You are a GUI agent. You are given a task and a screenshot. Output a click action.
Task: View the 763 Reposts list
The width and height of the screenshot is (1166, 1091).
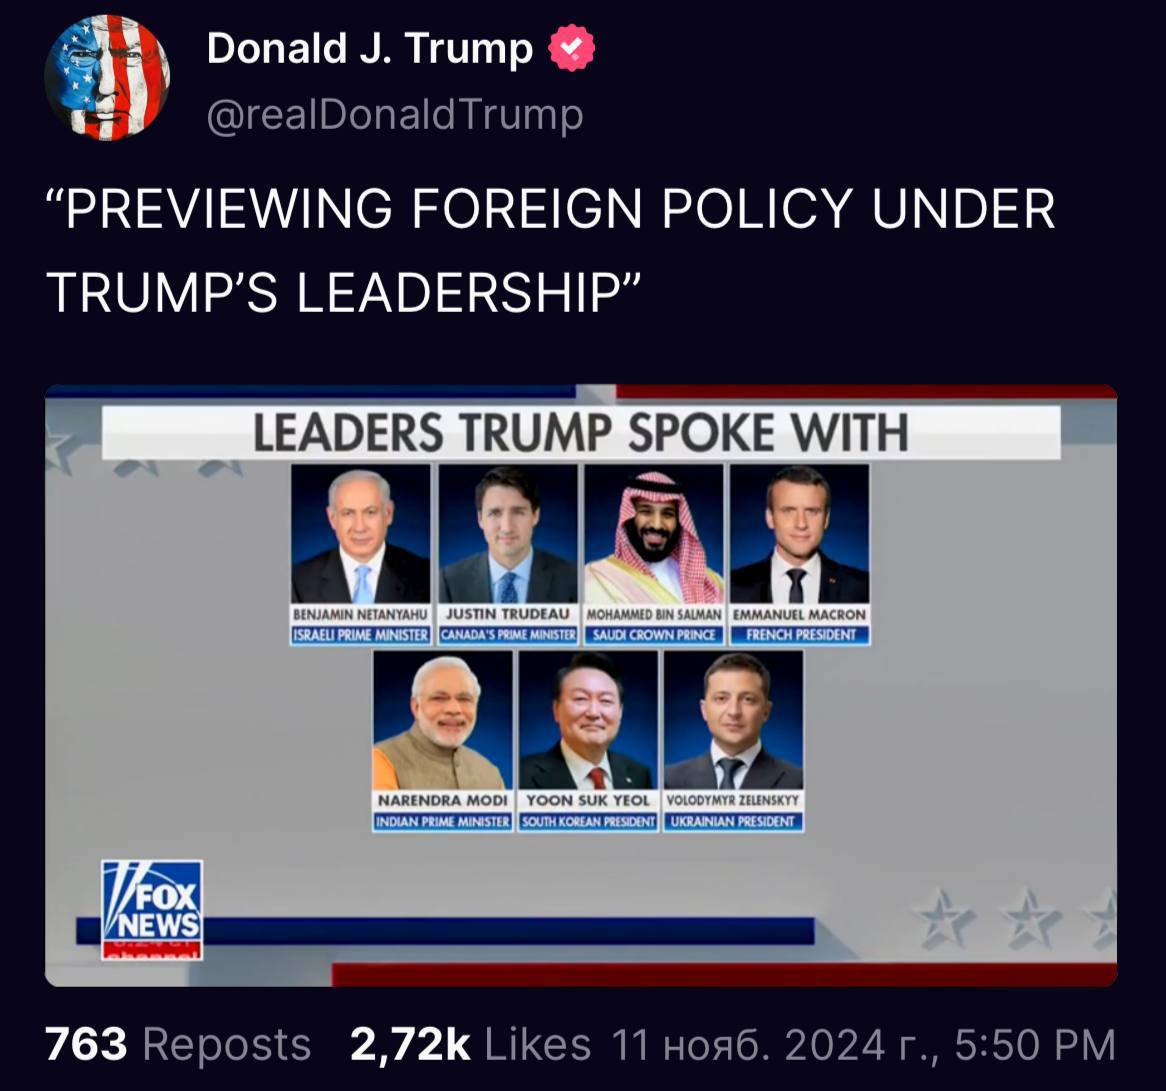pyautogui.click(x=178, y=1044)
